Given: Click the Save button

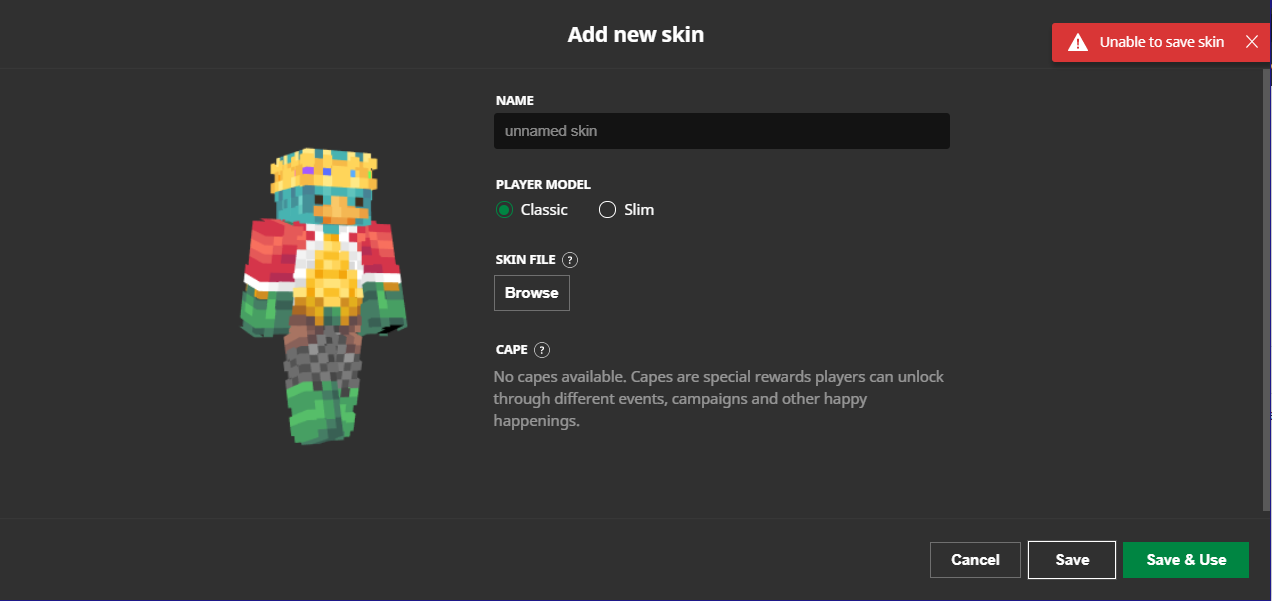Looking at the screenshot, I should tap(1072, 560).
